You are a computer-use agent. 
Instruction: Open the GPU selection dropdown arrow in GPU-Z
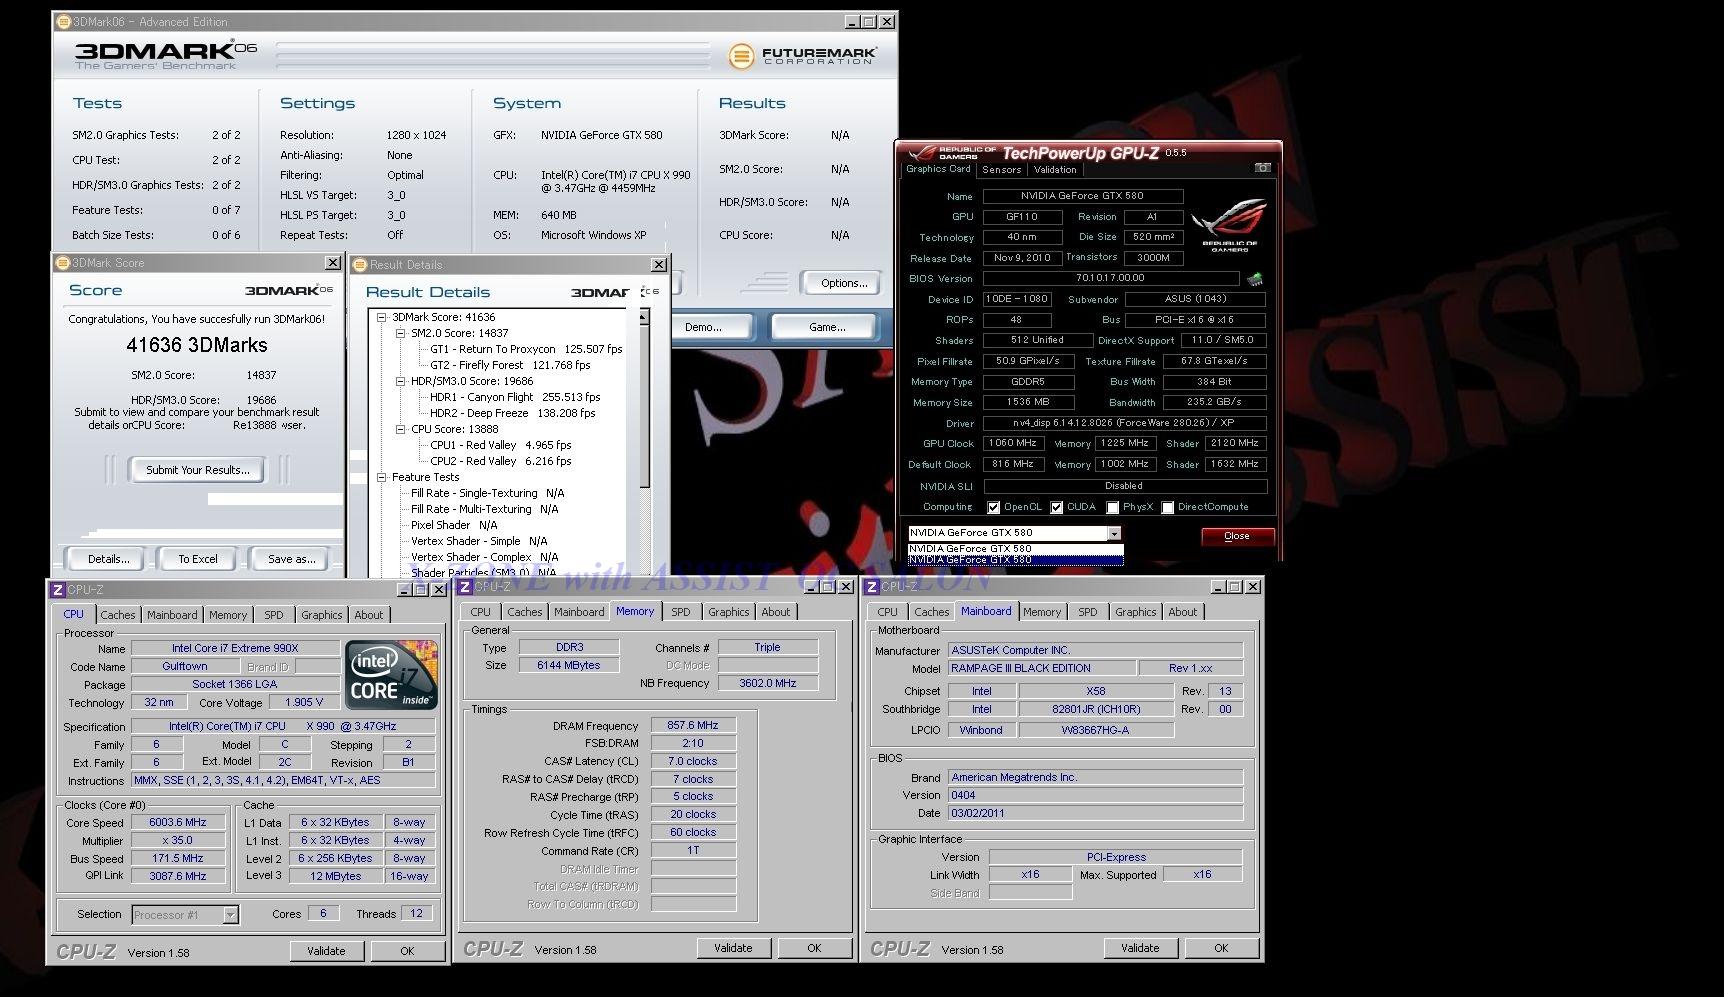coord(1114,534)
